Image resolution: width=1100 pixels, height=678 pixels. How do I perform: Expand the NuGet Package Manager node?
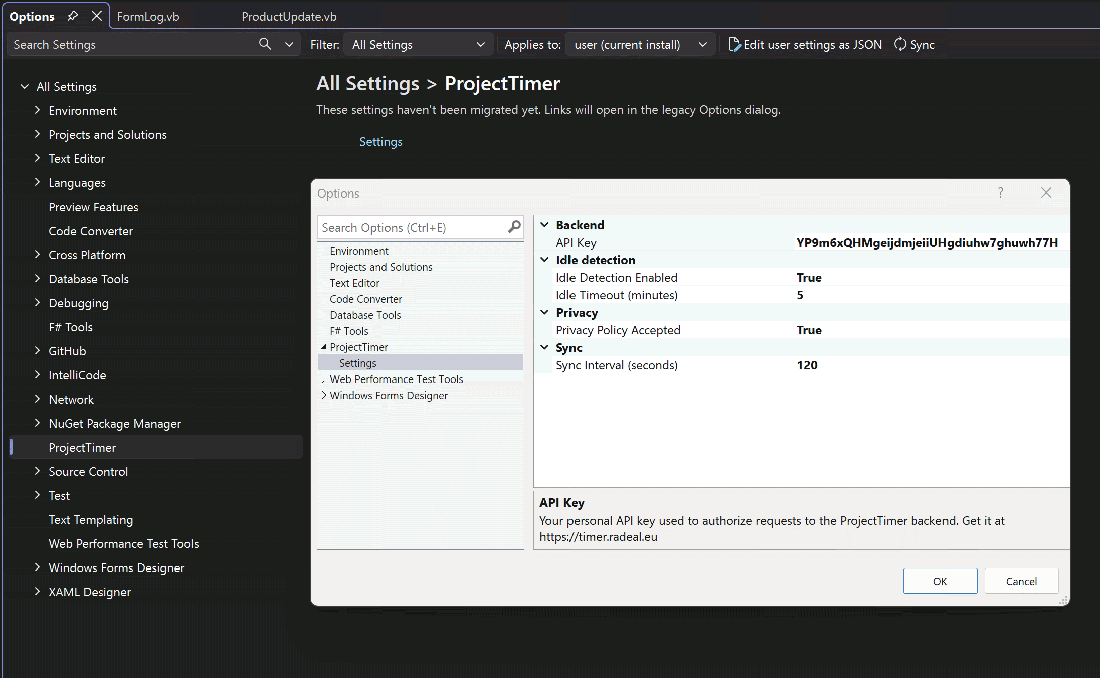(37, 423)
